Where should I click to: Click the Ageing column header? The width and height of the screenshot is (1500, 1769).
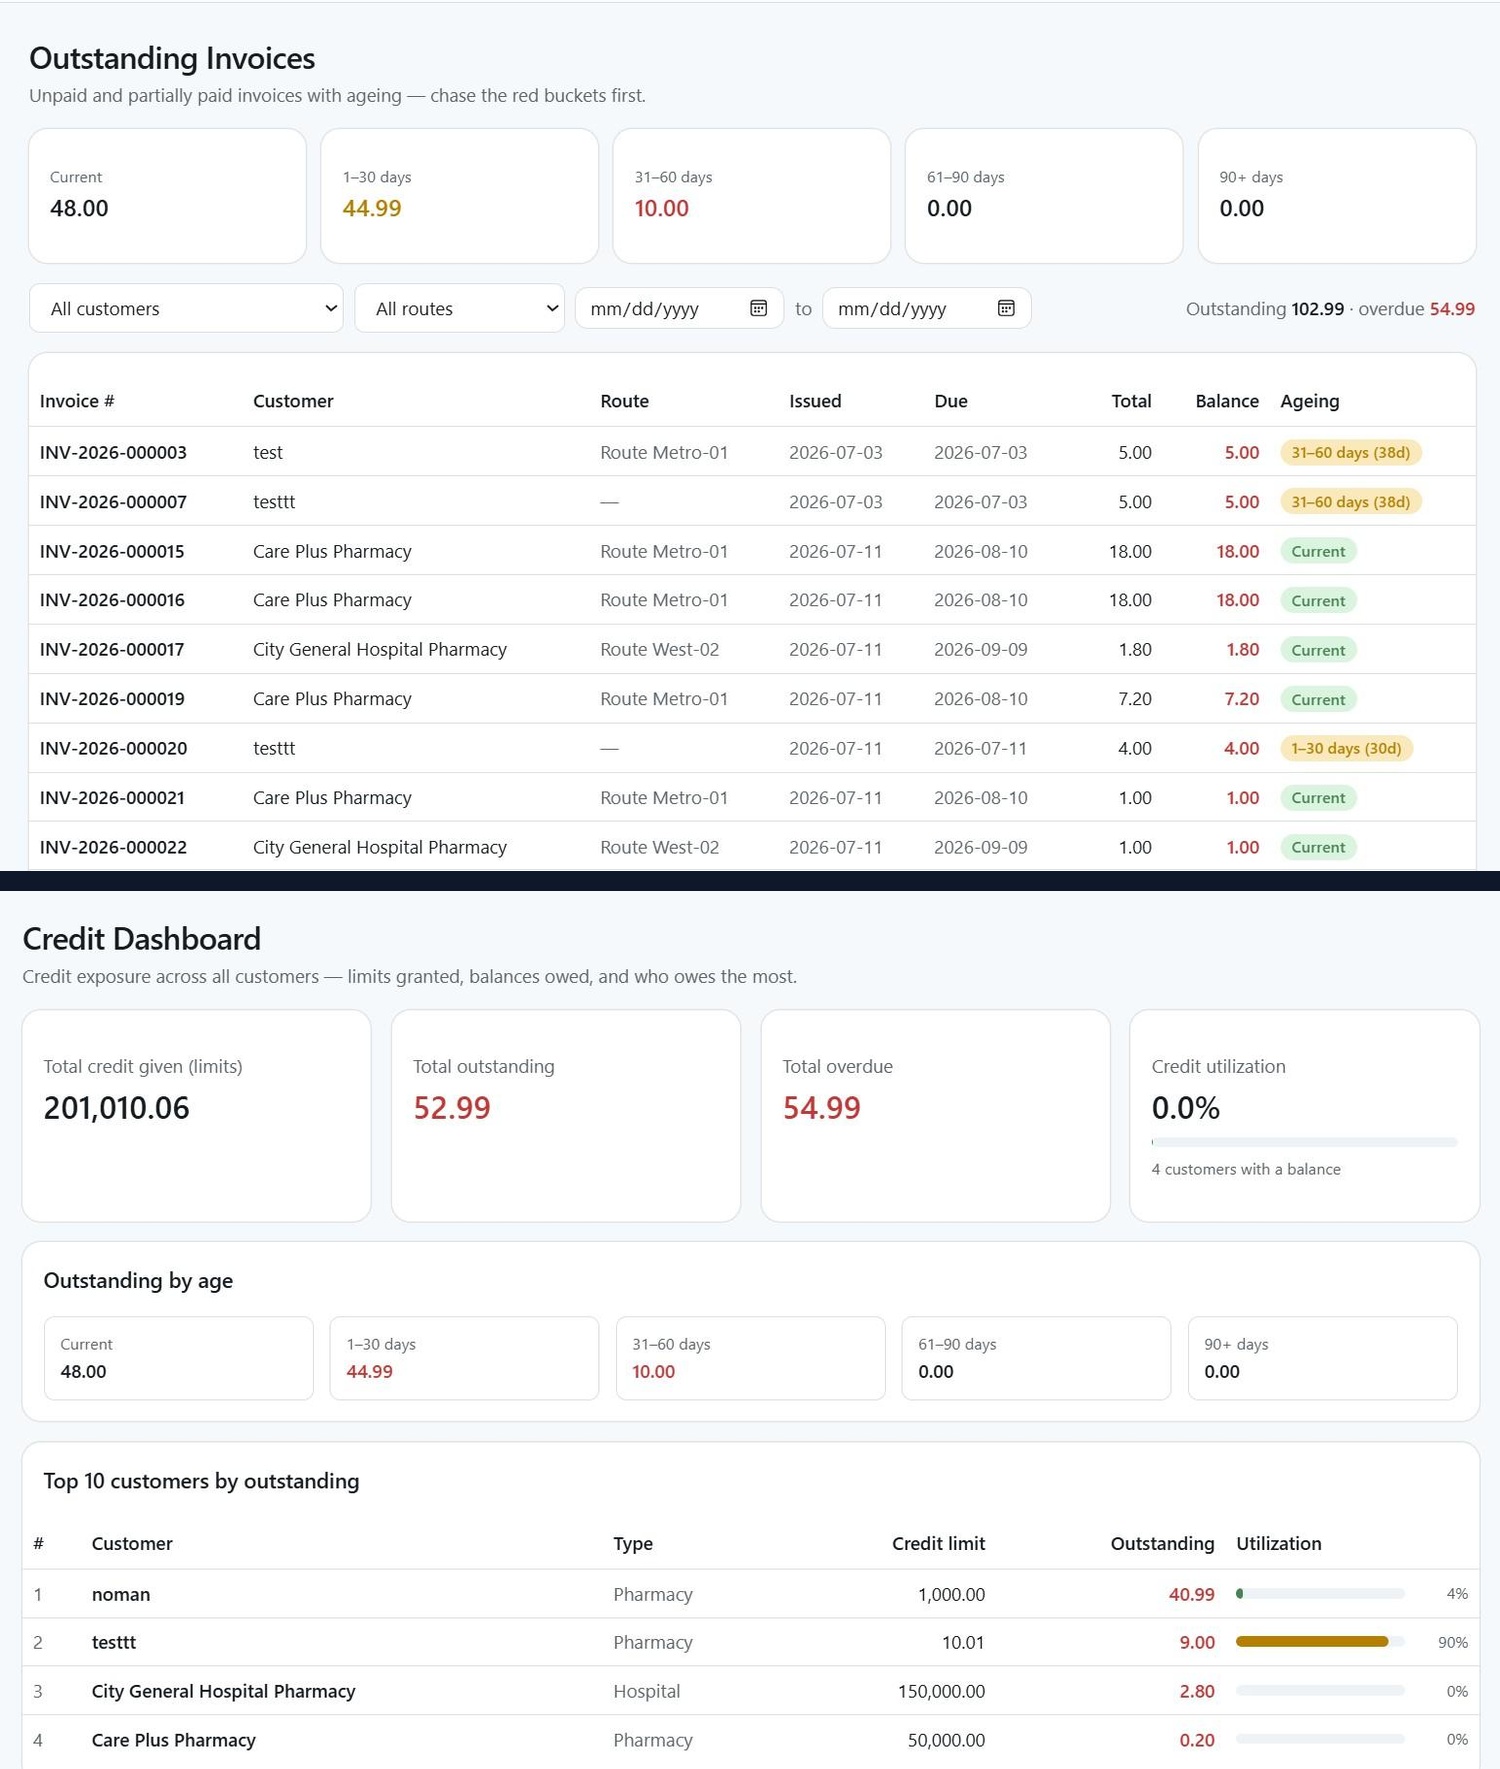tap(1309, 401)
